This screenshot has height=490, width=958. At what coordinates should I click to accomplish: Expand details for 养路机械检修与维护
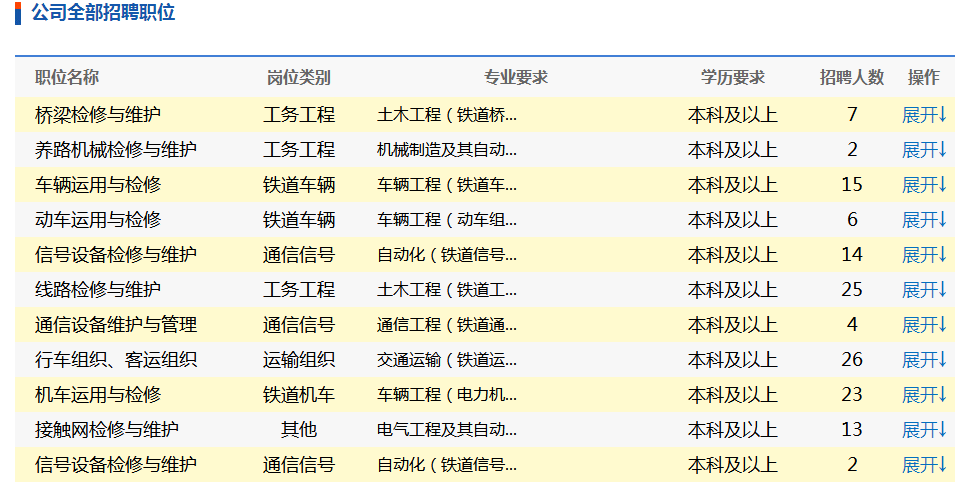pos(923,150)
